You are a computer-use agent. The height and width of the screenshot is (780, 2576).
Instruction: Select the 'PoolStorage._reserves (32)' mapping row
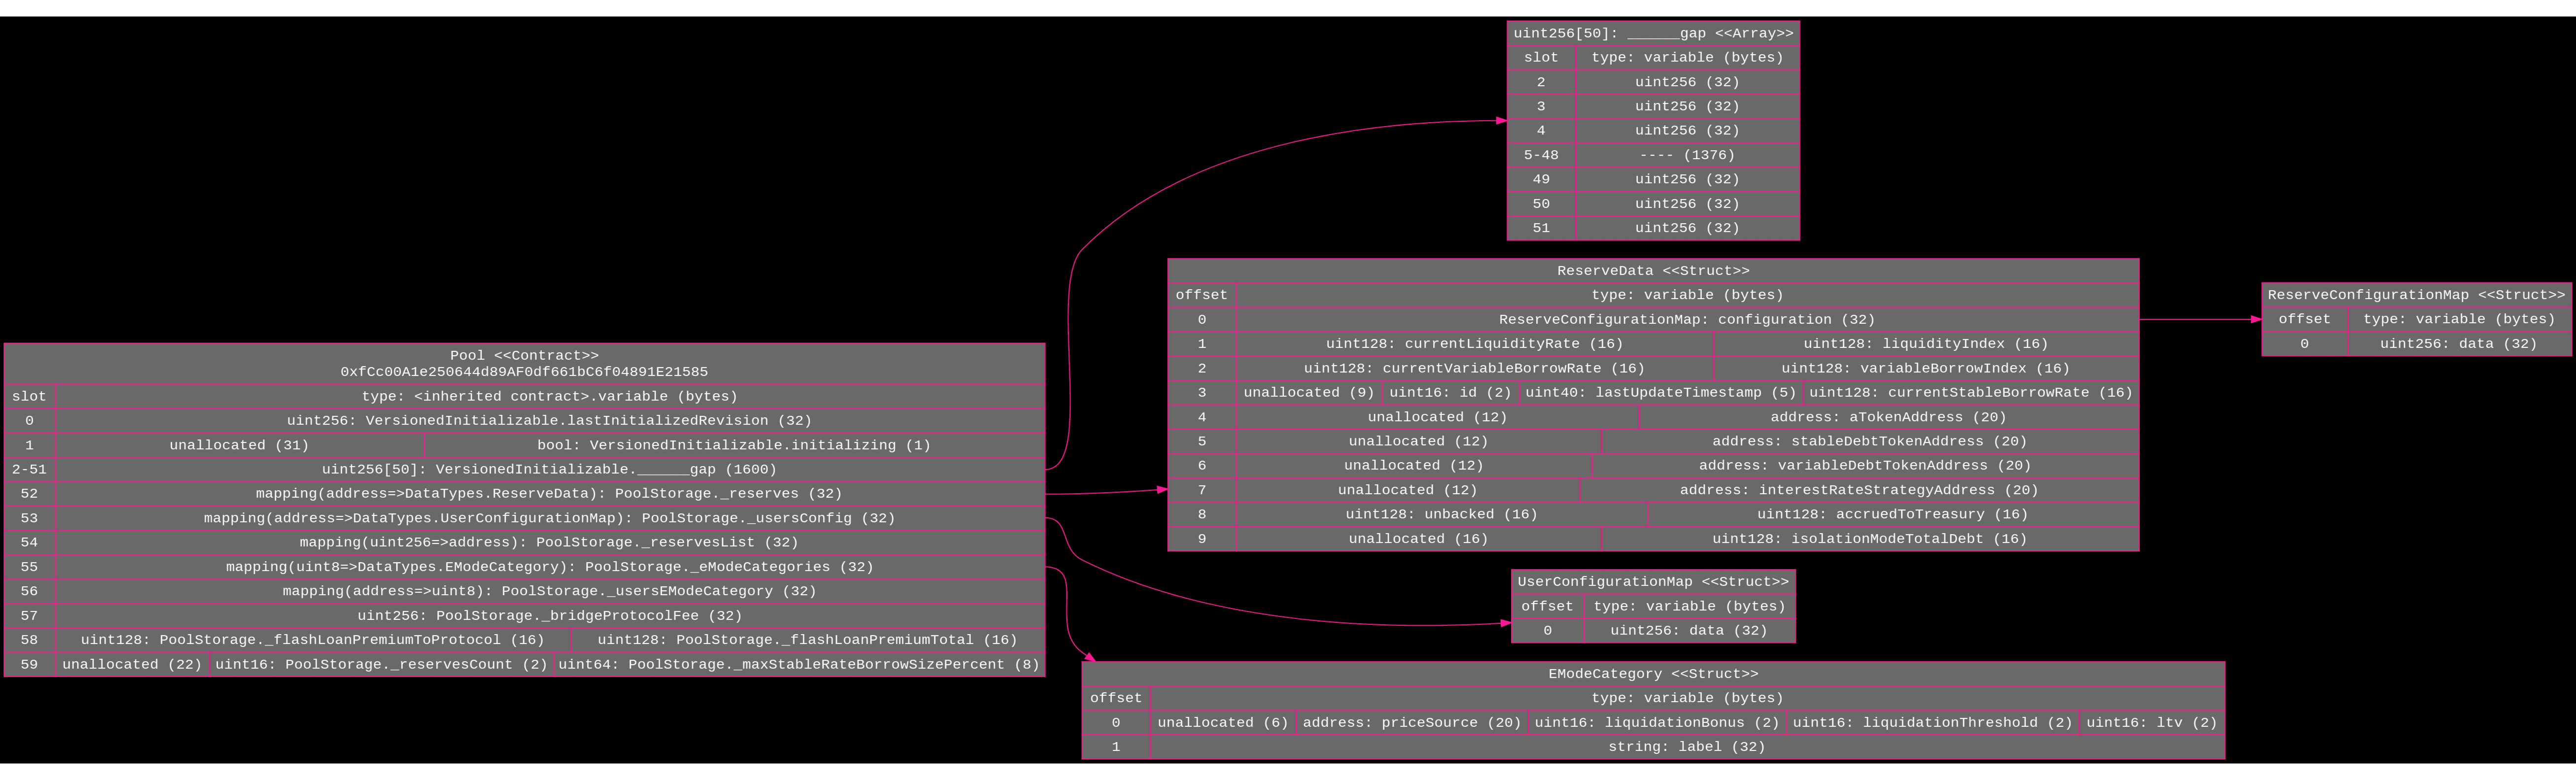point(549,494)
